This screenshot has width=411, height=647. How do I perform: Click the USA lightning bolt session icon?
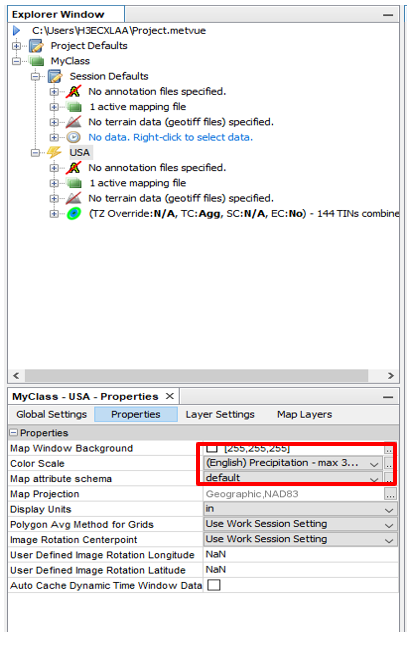pyautogui.click(x=54, y=152)
